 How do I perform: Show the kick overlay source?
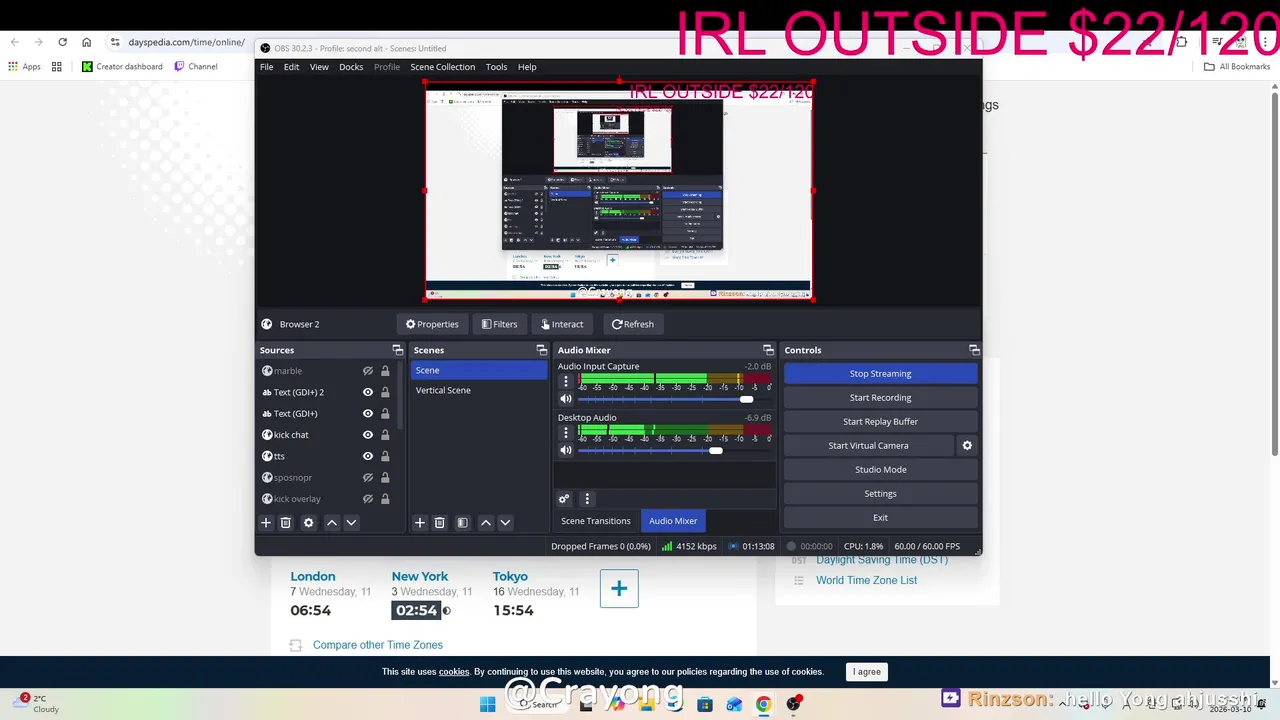coord(368,498)
